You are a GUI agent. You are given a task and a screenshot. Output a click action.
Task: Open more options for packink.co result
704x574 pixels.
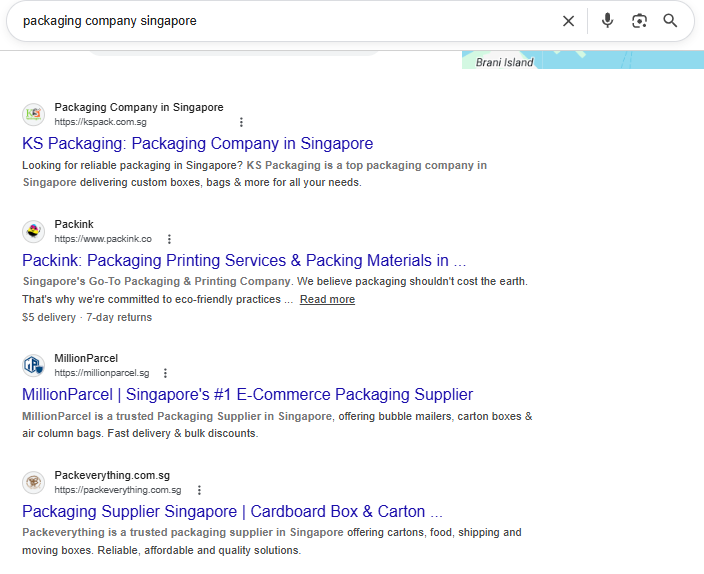click(x=169, y=239)
